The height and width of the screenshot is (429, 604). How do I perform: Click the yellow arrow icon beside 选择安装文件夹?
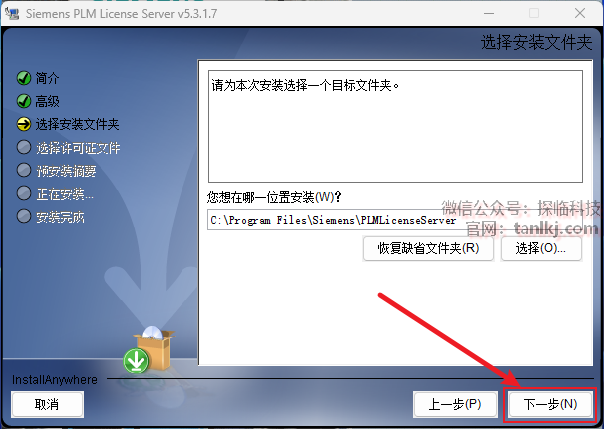24,124
